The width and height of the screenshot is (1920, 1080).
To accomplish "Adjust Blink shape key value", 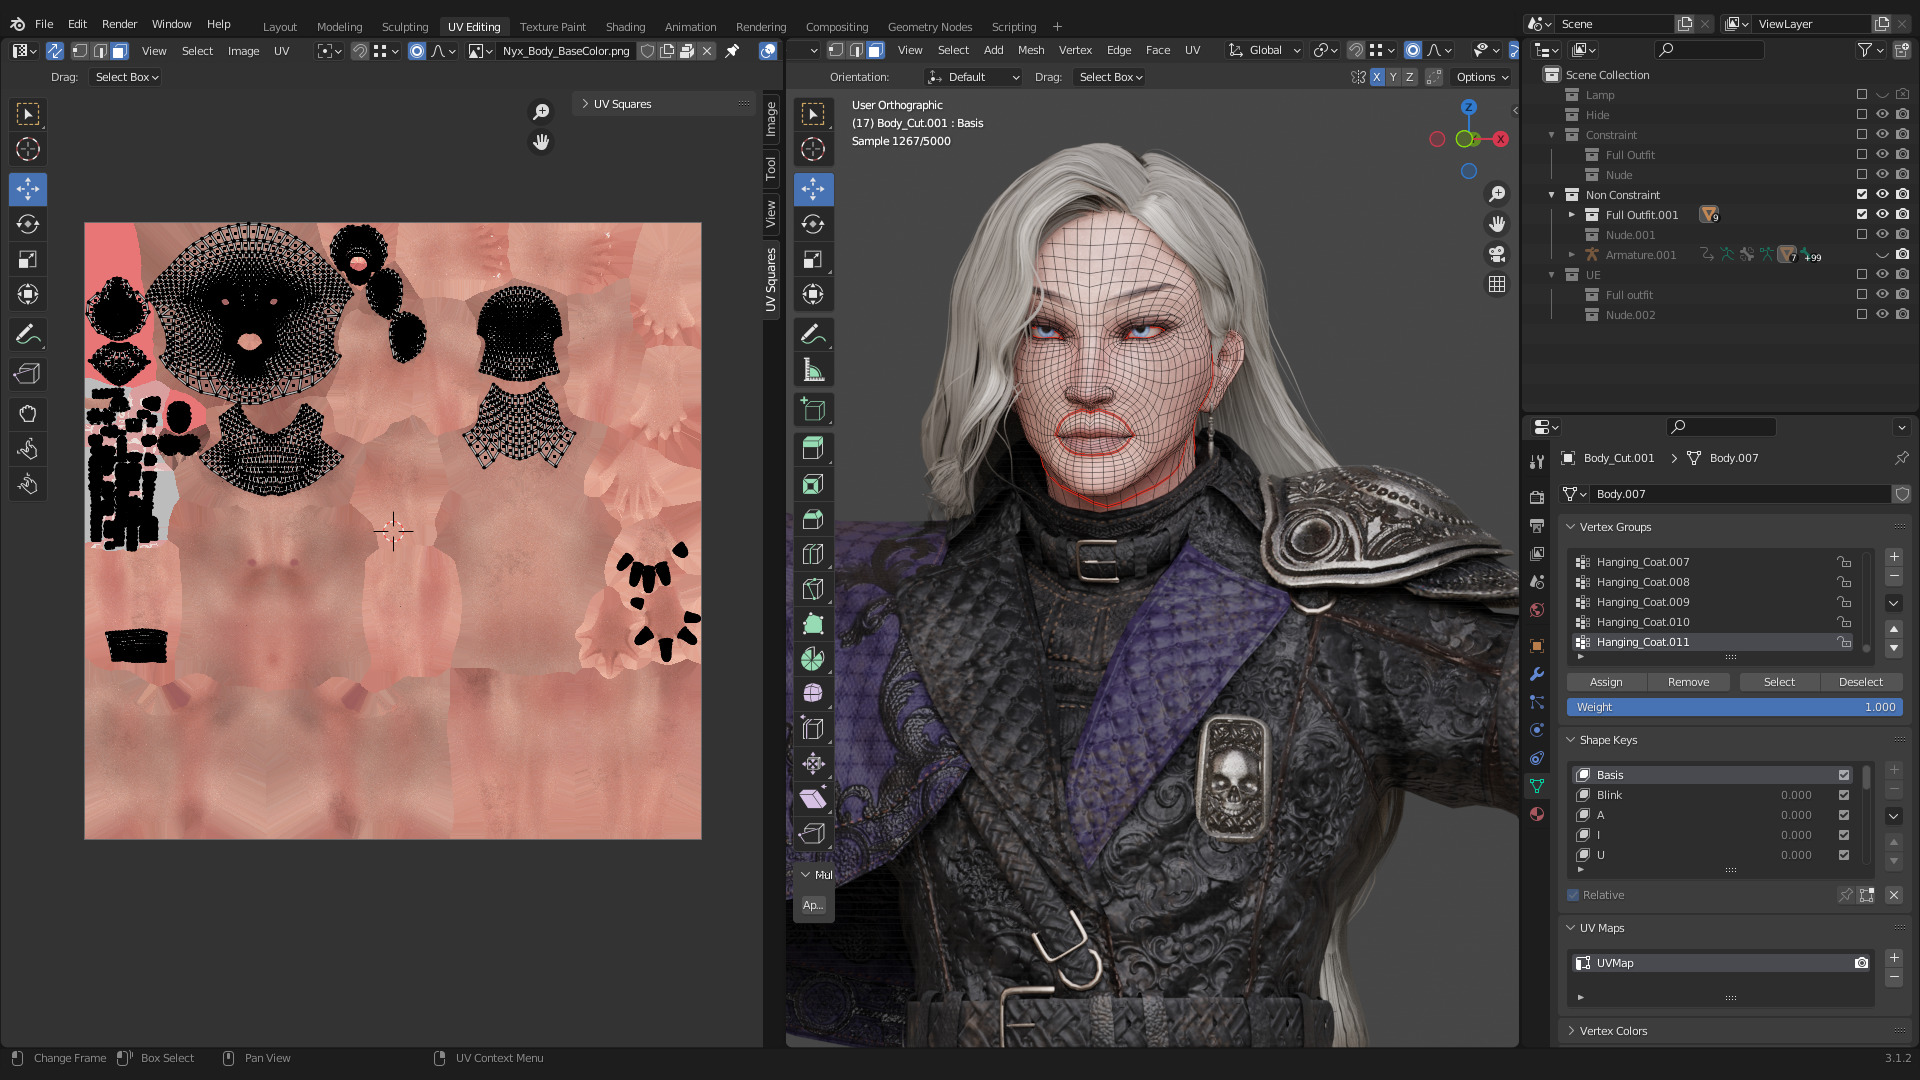I will click(1796, 795).
